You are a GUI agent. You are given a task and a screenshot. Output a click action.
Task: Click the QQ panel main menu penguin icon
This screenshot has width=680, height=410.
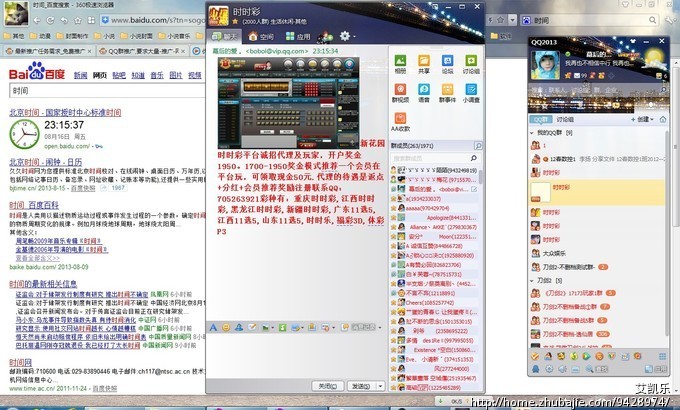click(x=536, y=369)
